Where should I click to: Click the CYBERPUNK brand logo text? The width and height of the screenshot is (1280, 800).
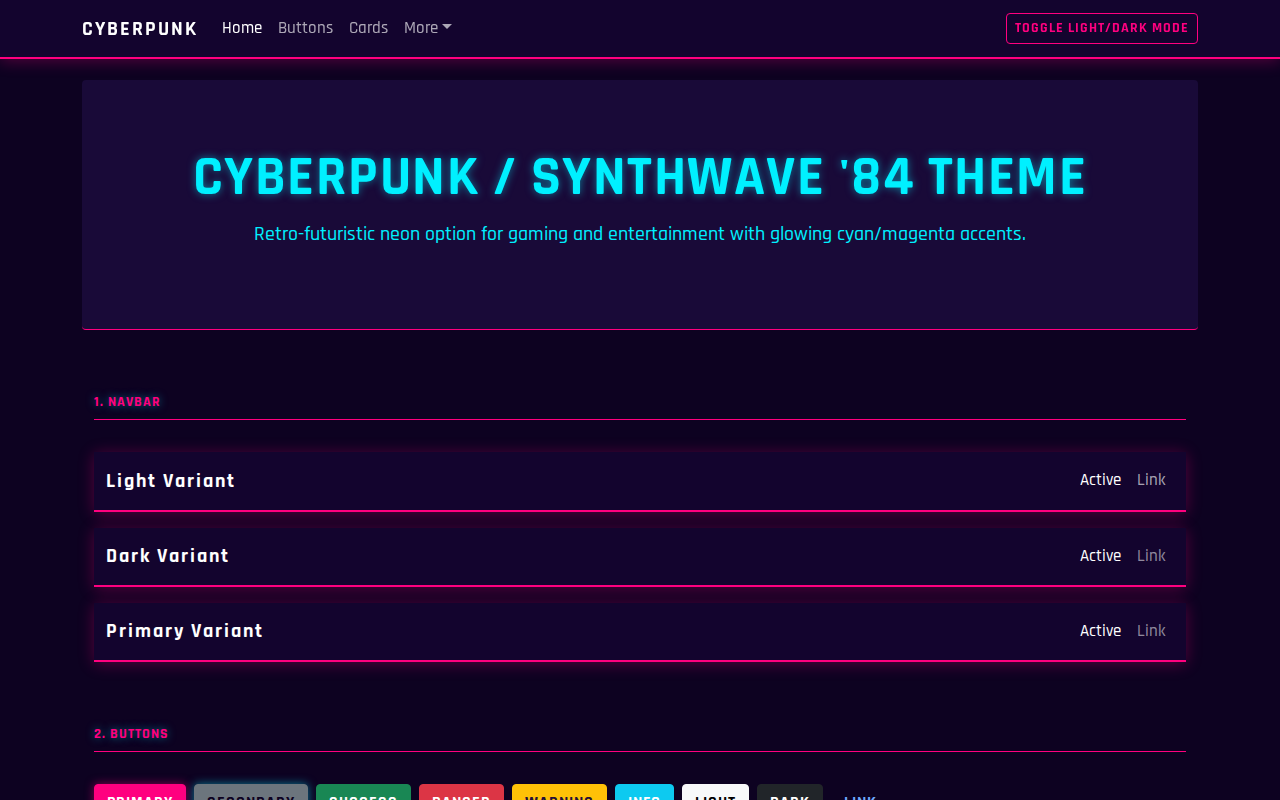[x=140, y=29]
